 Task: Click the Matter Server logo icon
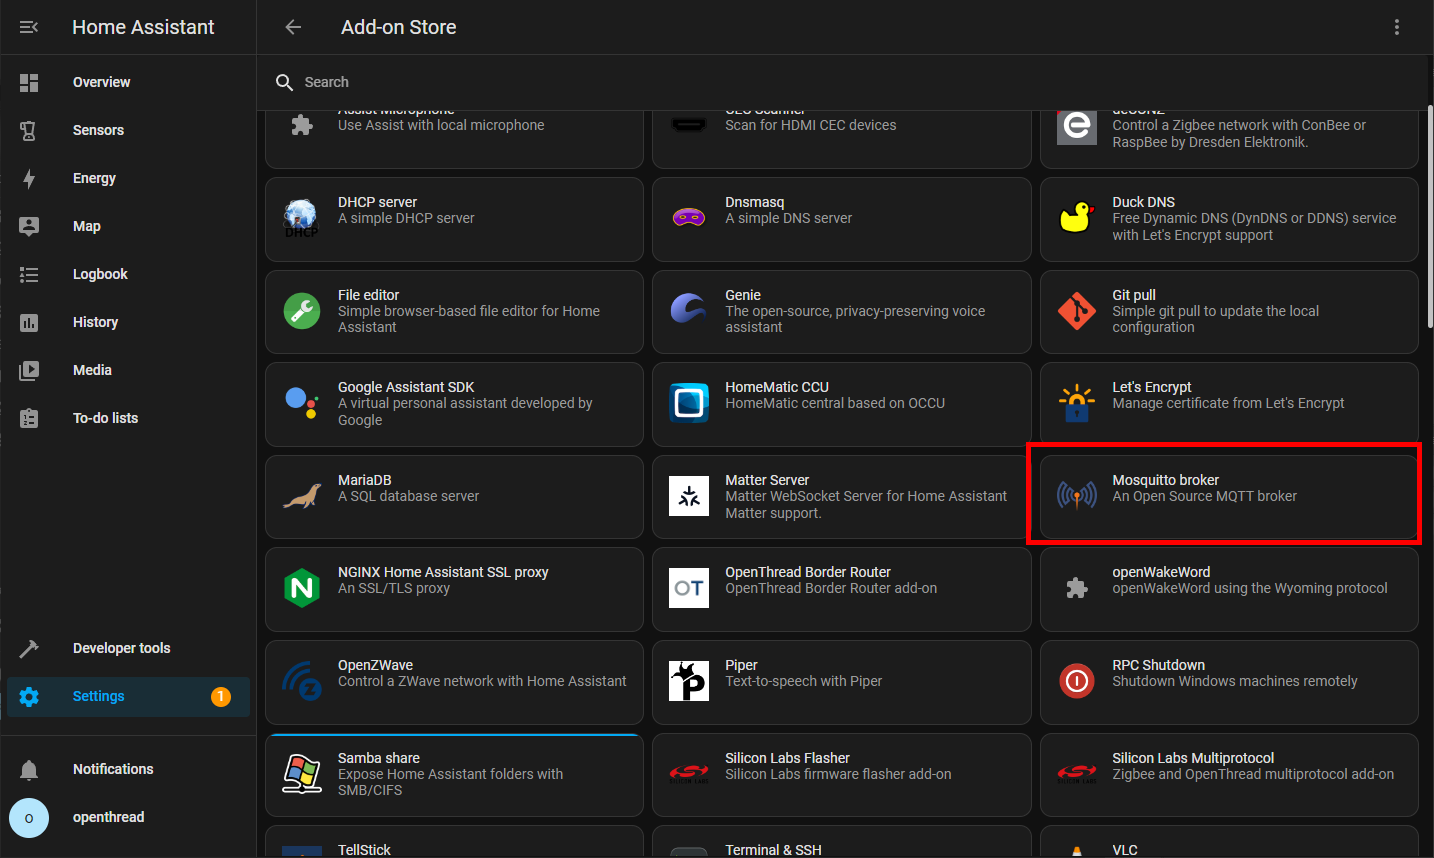[689, 496]
